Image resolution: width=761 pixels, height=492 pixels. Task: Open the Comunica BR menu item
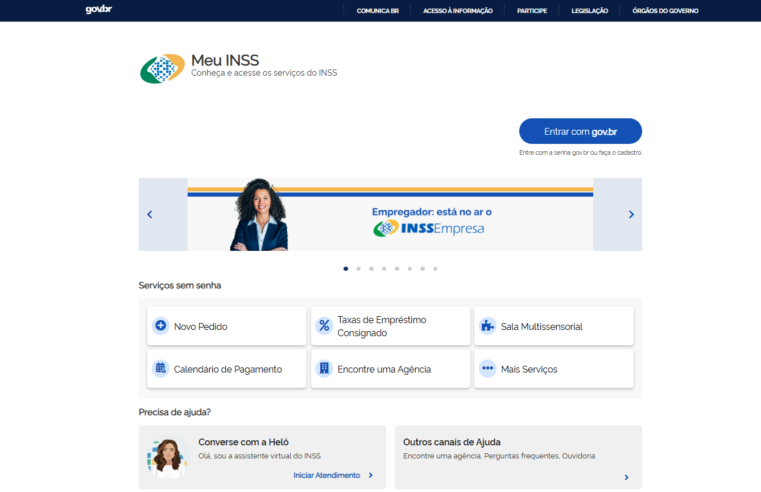[x=378, y=11]
